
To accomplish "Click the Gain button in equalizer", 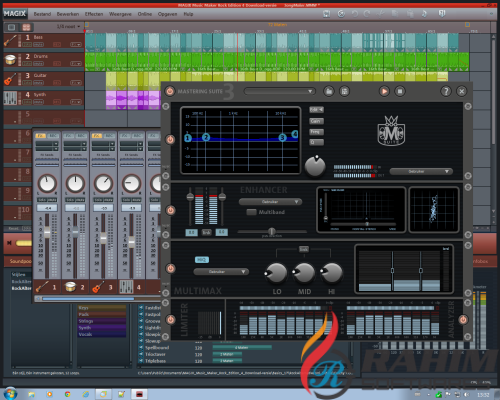I will click(x=316, y=121).
